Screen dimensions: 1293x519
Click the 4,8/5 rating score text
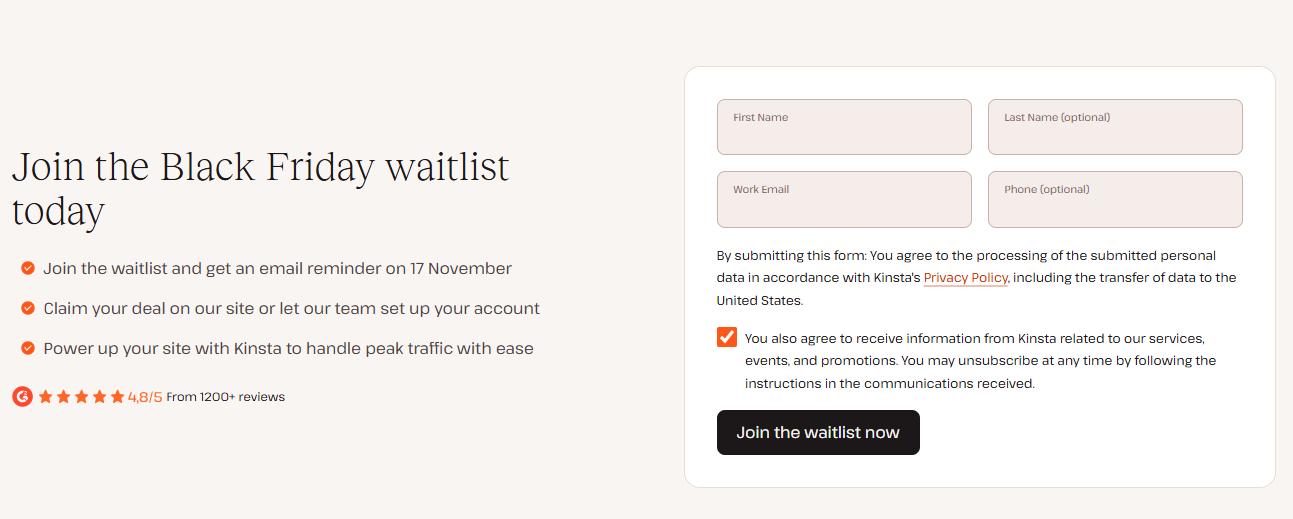(145, 397)
